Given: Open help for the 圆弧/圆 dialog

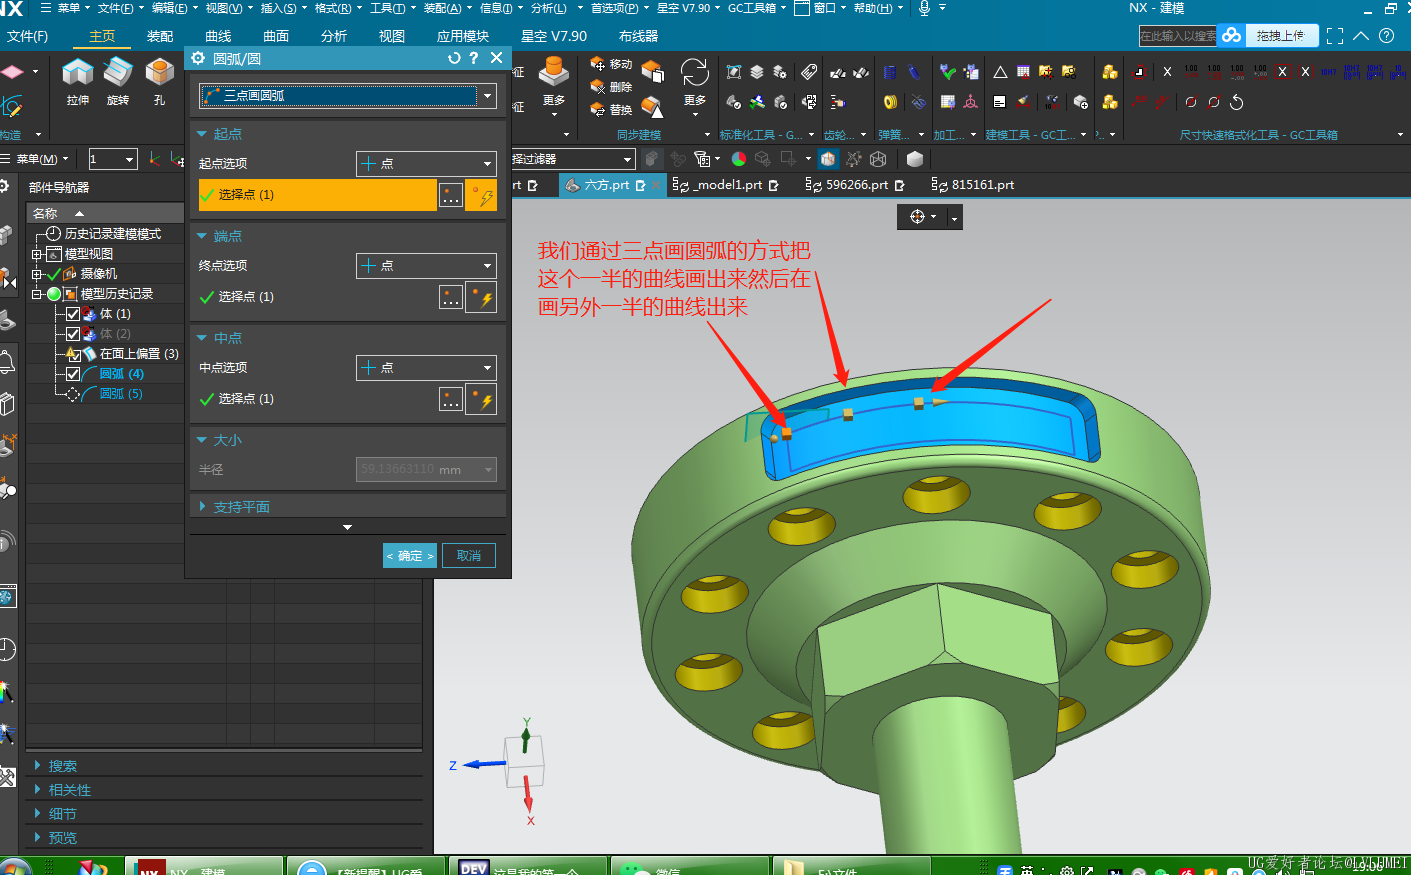Looking at the screenshot, I should coord(474,58).
